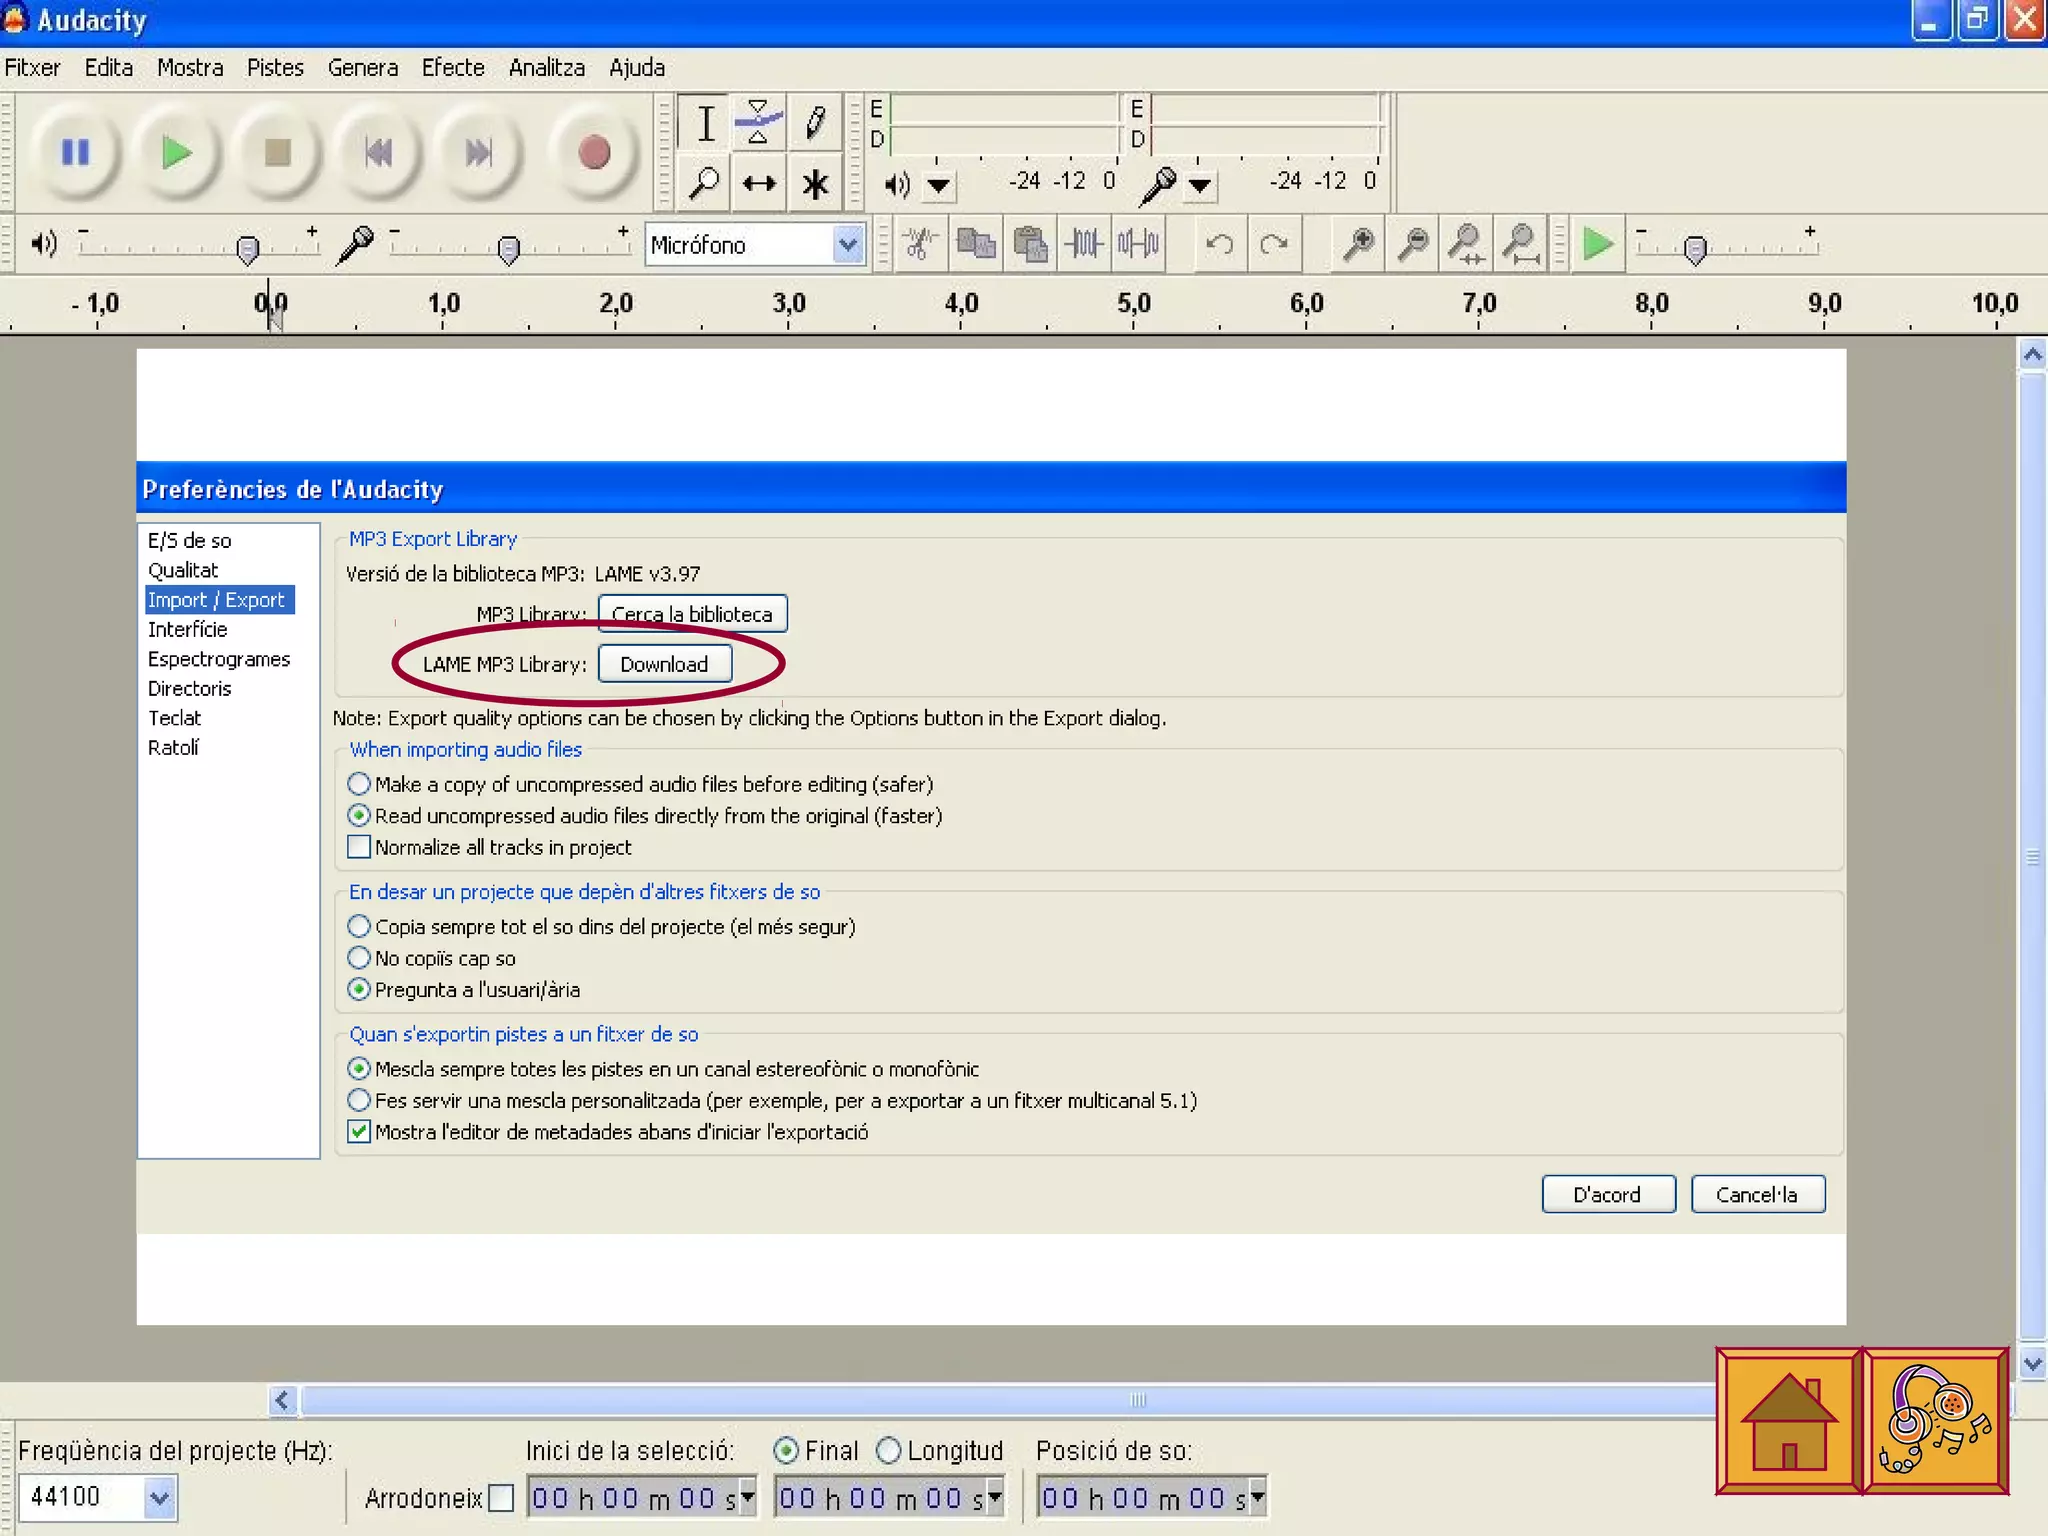Click the Zoom In magnifier icon

1358,244
